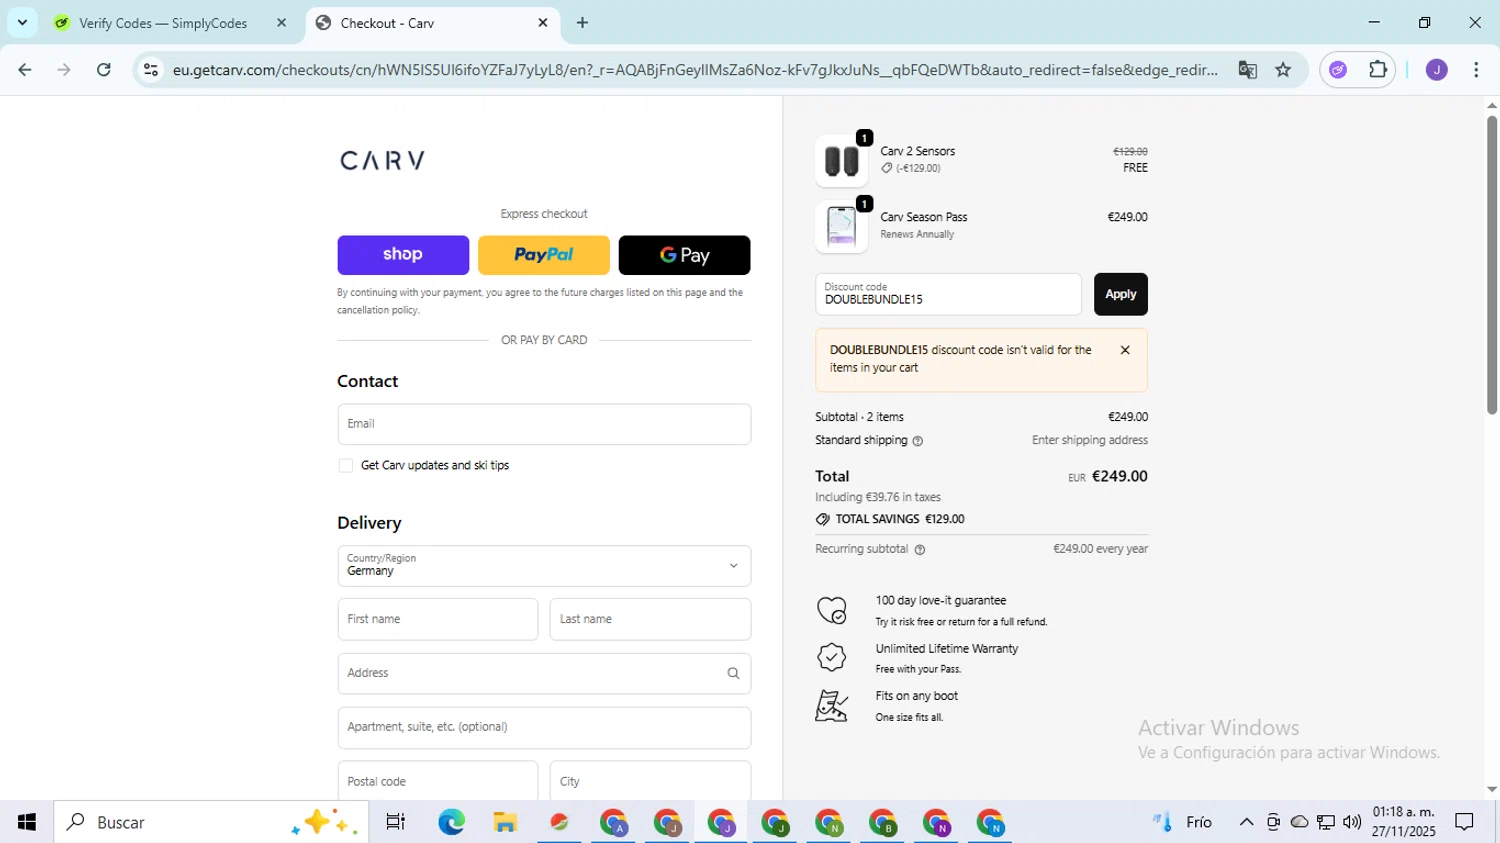
Task: Click the address search magnifier icon
Action: click(x=733, y=673)
